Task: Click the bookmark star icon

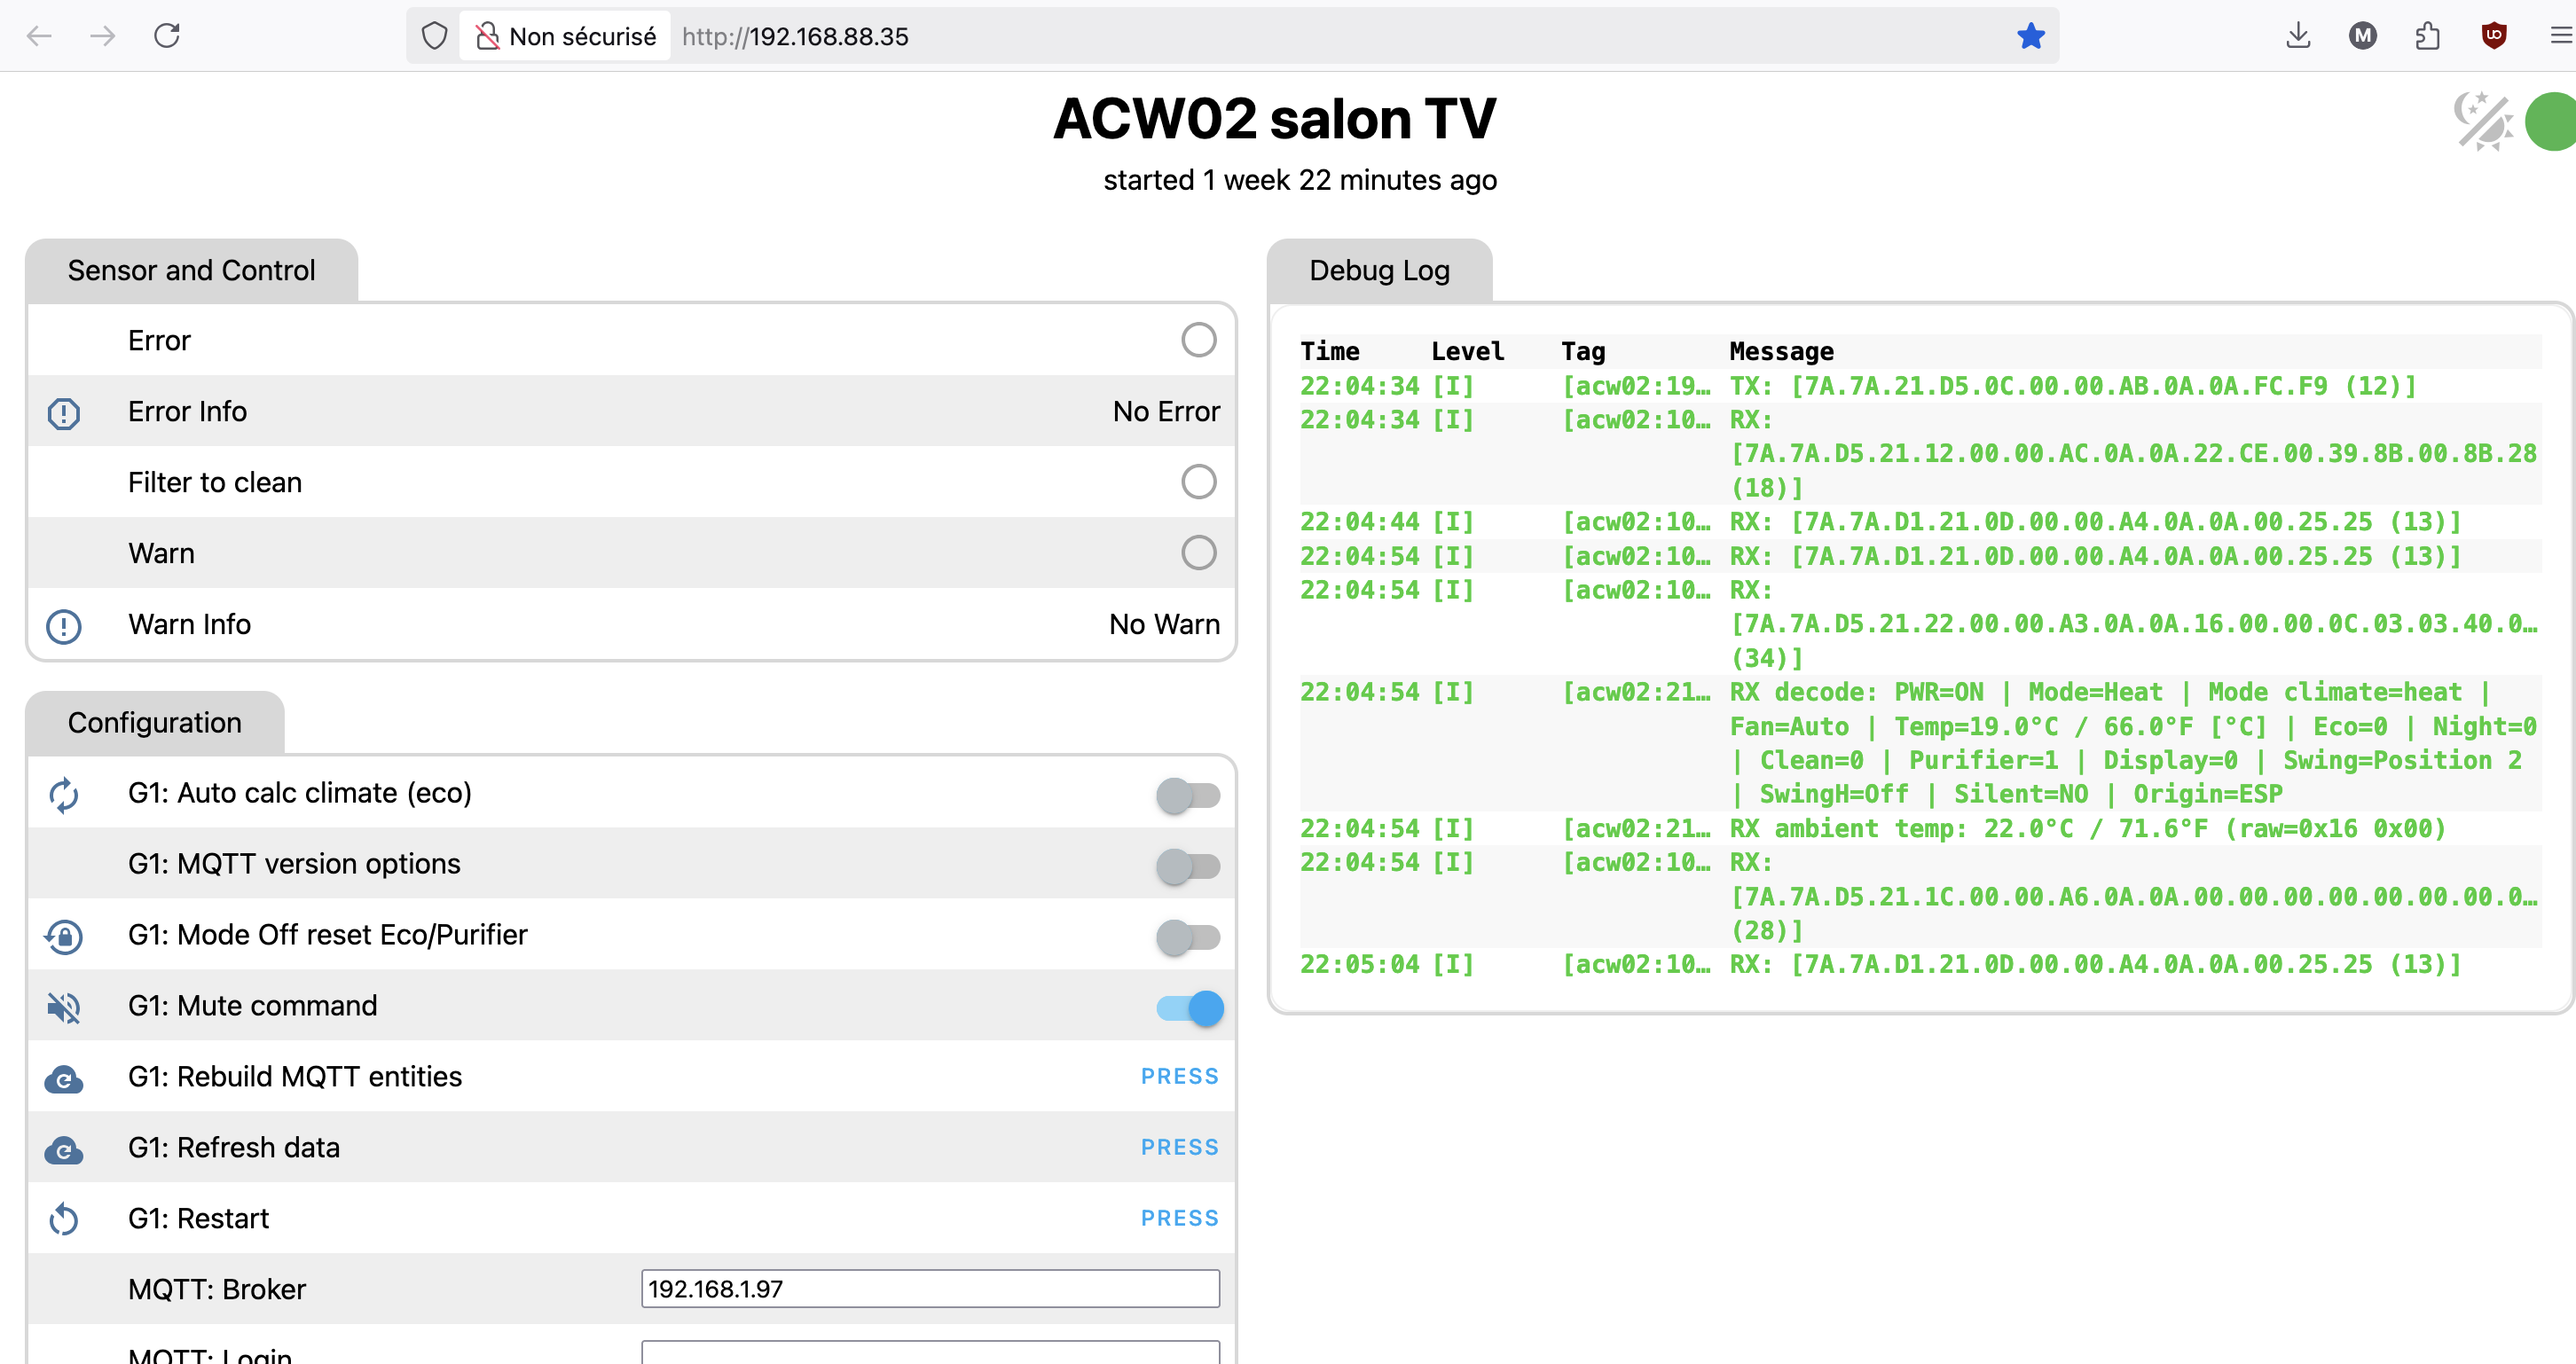Action: point(2030,36)
